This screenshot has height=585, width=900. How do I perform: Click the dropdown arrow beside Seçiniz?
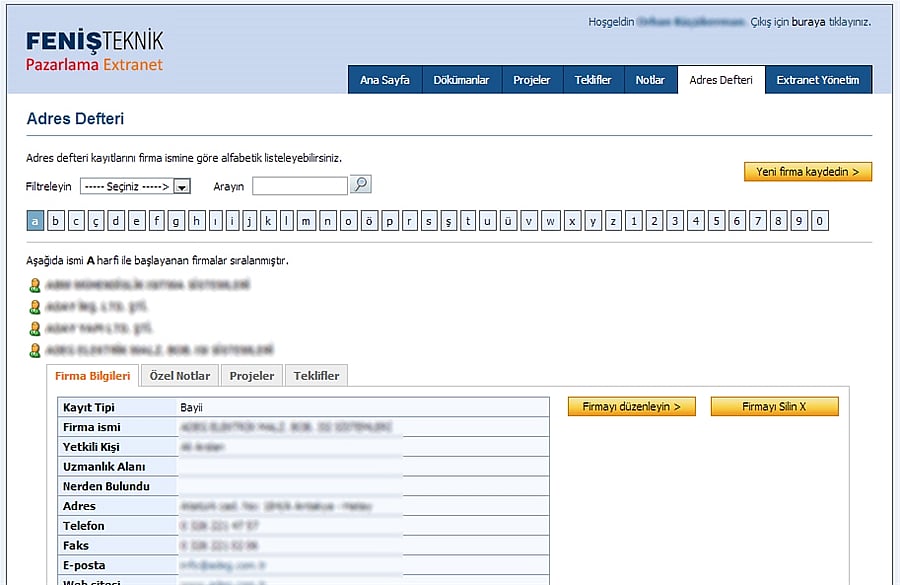182,187
